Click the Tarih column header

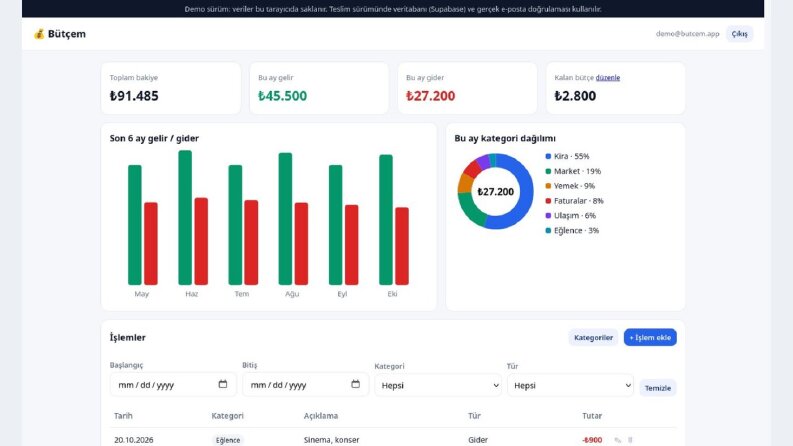[123, 416]
